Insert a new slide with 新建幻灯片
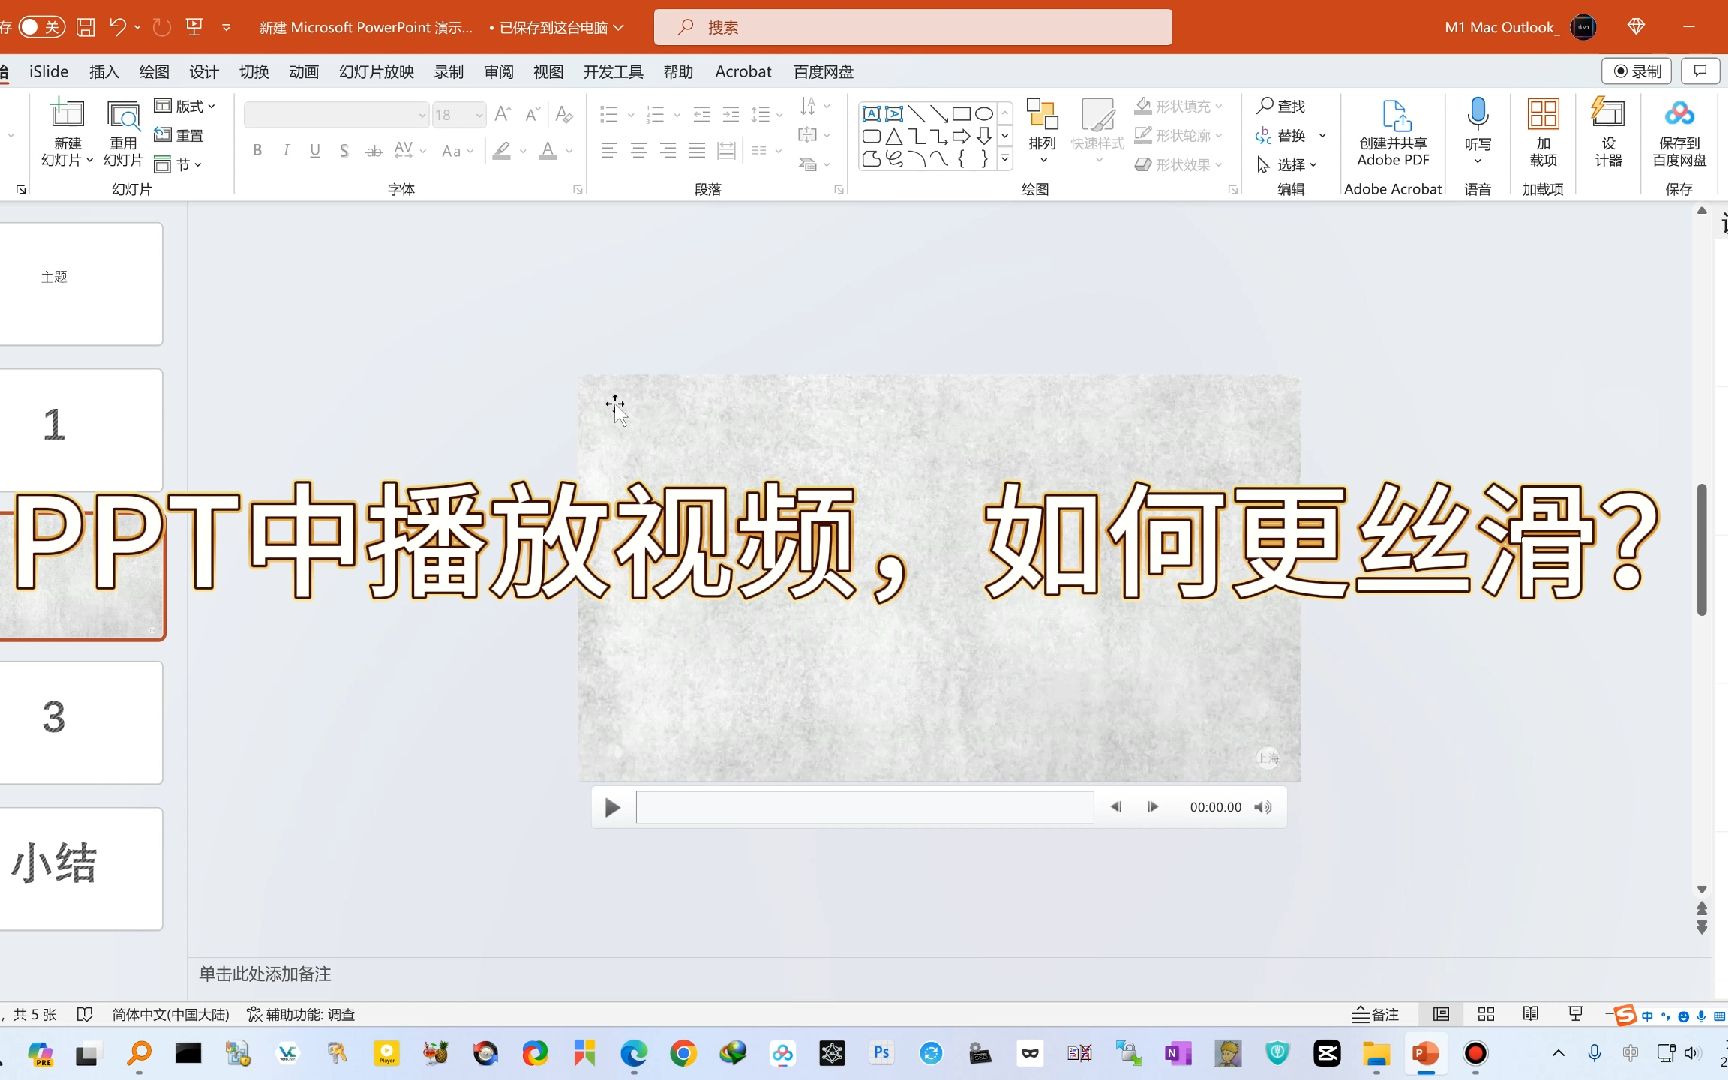 click(66, 130)
